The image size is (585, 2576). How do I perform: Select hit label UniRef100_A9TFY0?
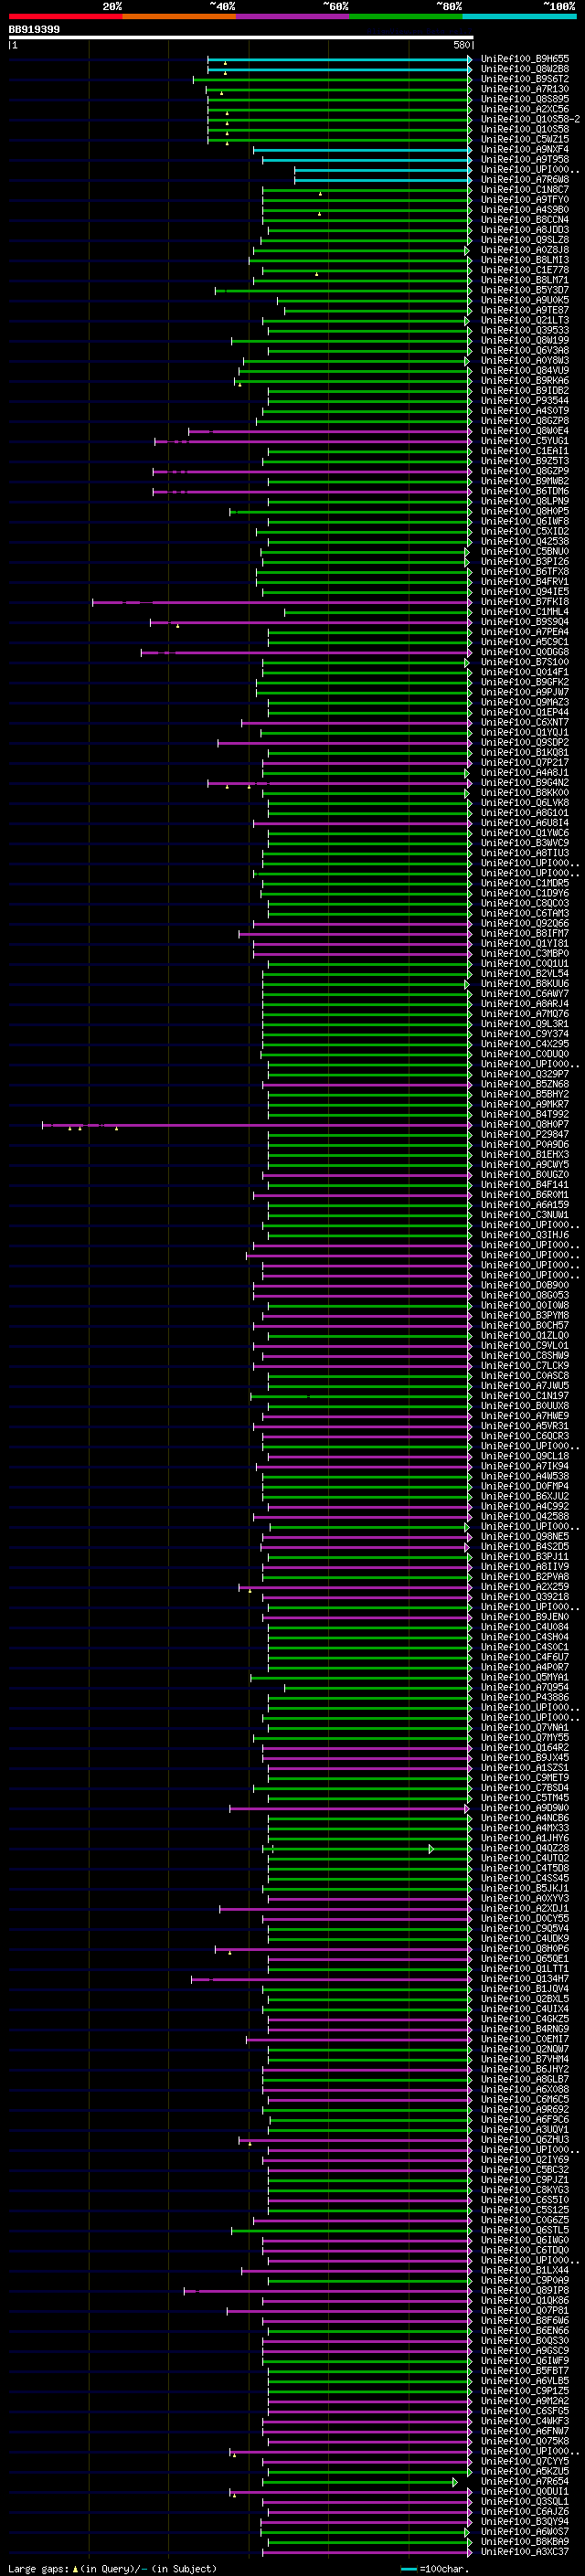point(525,200)
